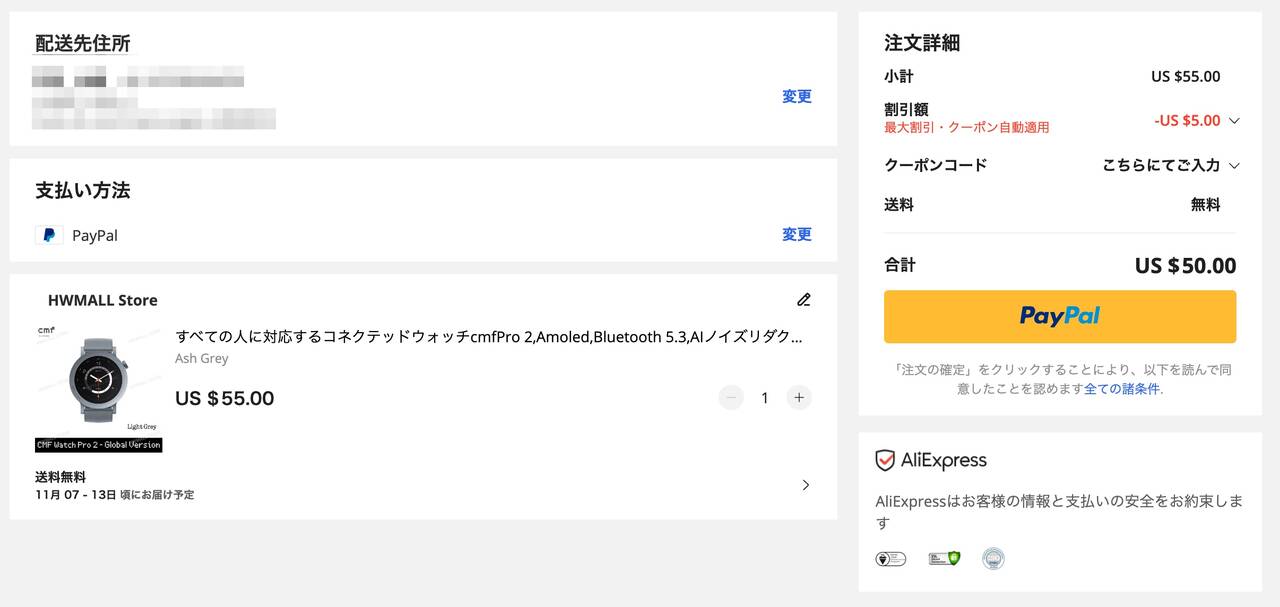This screenshot has height=607, width=1280.
Task: Click the round blue certification seal badge
Action: [993, 558]
